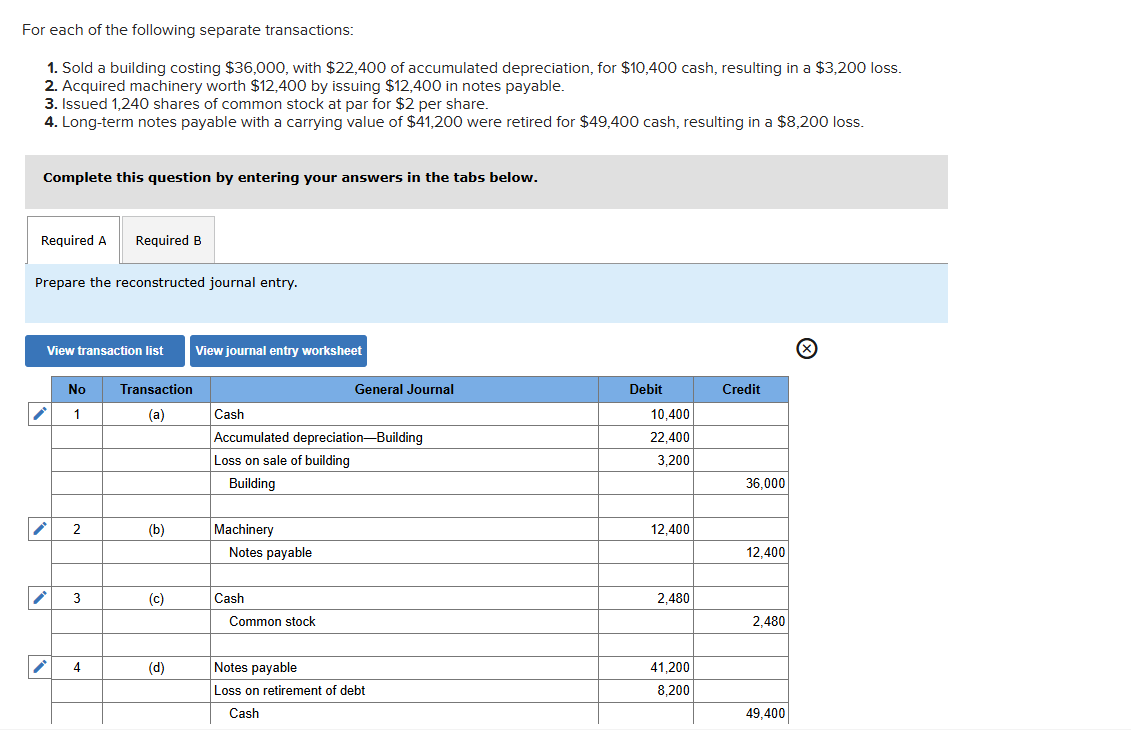The image size is (1131, 733).
Task: Click the View journal entry worksheet button
Action: point(278,351)
